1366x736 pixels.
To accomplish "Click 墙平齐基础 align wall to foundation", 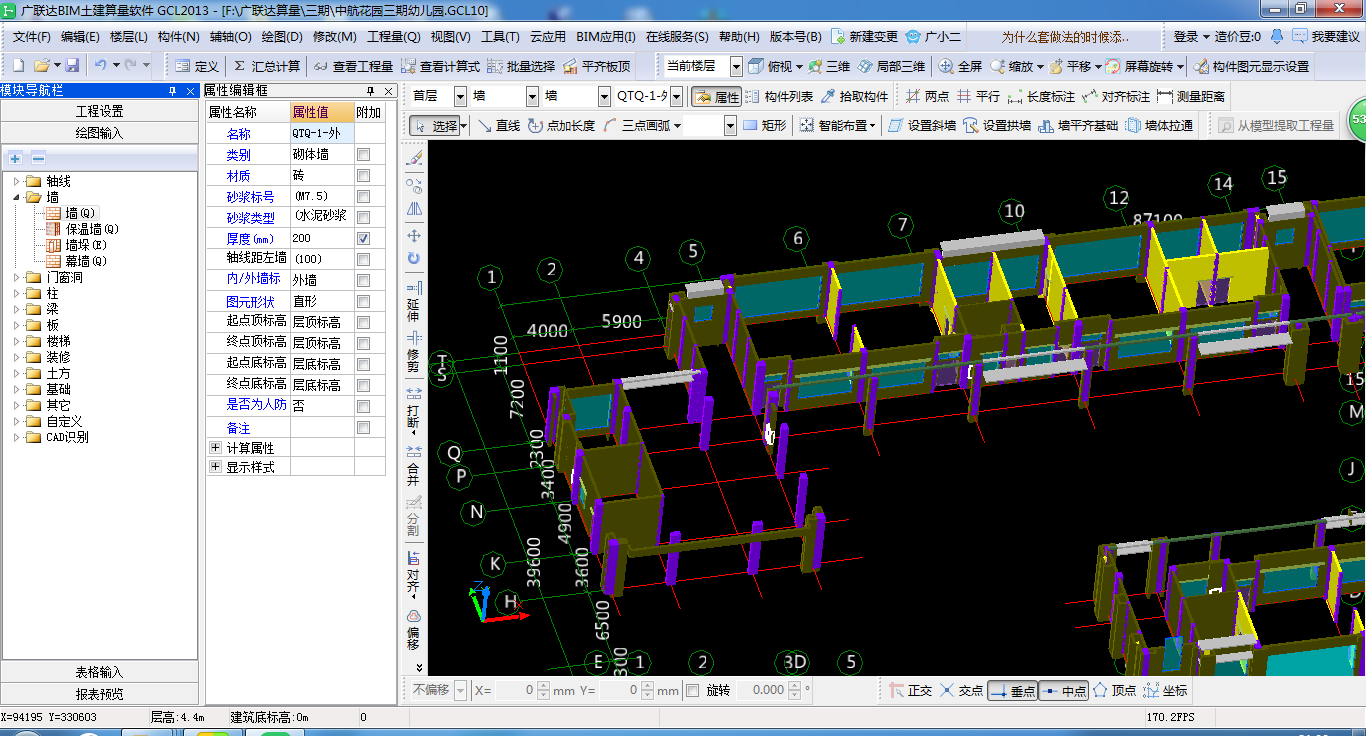I will pyautogui.click(x=1078, y=126).
